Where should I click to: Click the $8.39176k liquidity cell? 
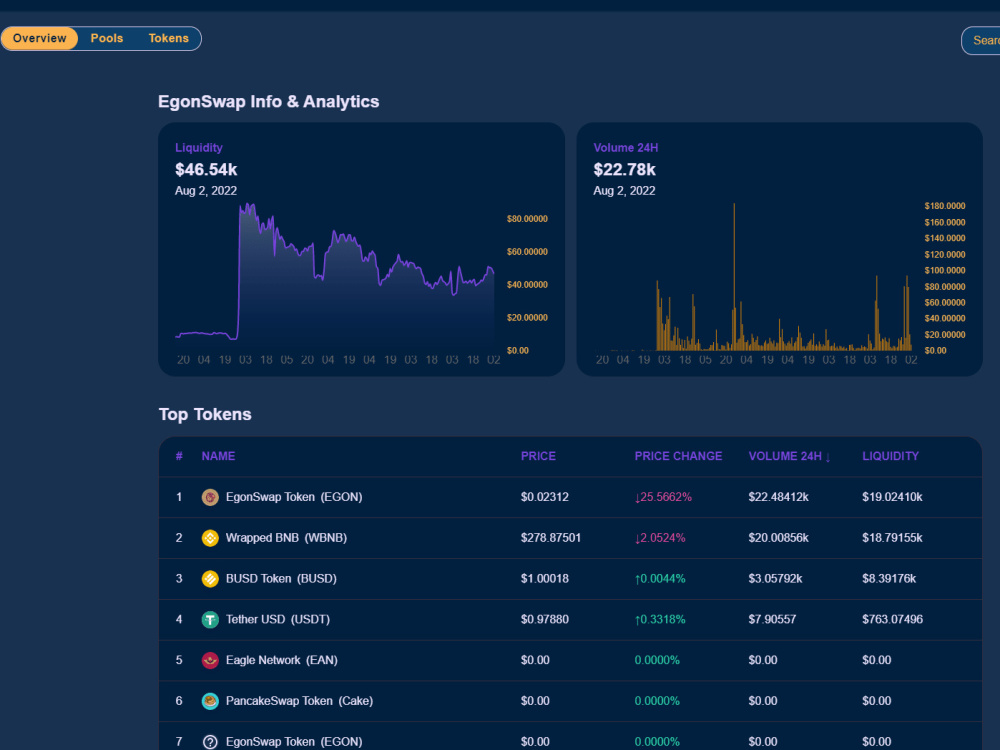tap(889, 579)
